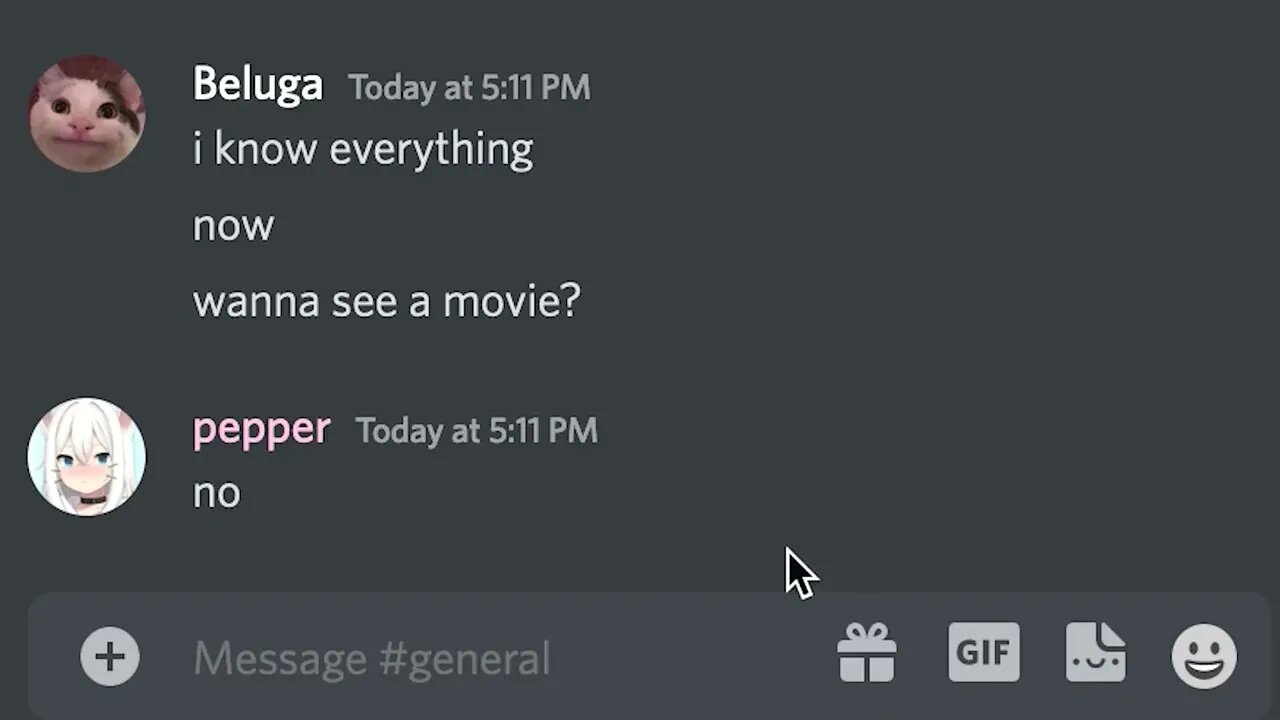
Task: Open pepper's pink username link
Action: click(x=261, y=429)
